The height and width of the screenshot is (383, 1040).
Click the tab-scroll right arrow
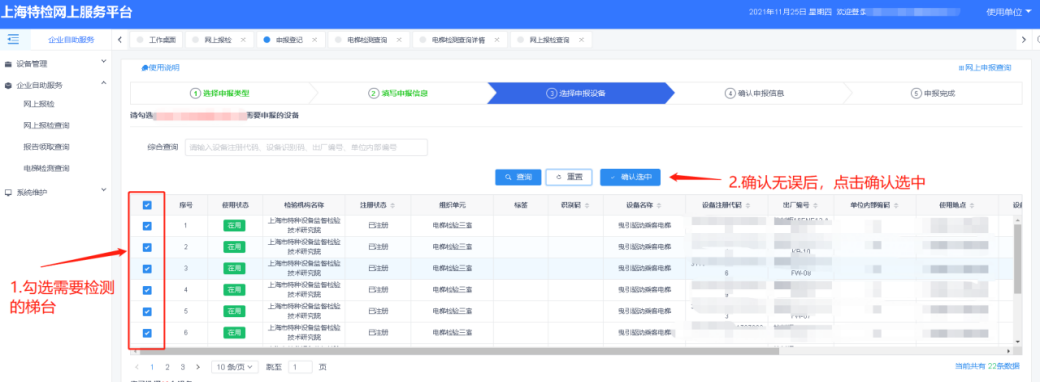tap(1024, 40)
